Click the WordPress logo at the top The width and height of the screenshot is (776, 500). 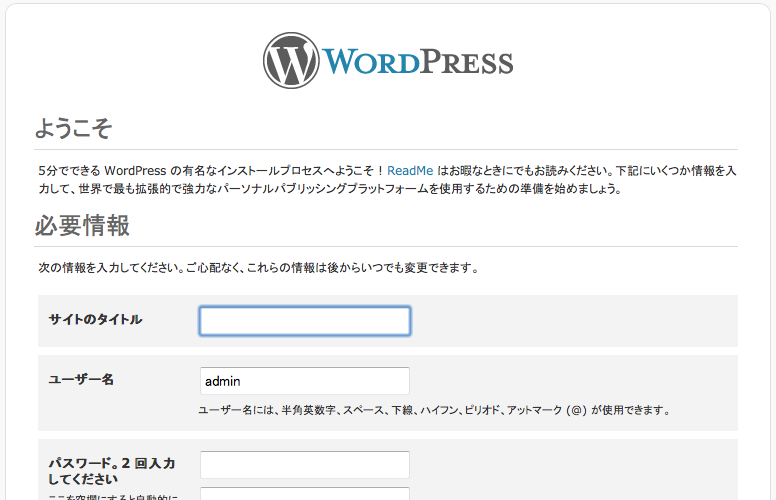pos(388,61)
